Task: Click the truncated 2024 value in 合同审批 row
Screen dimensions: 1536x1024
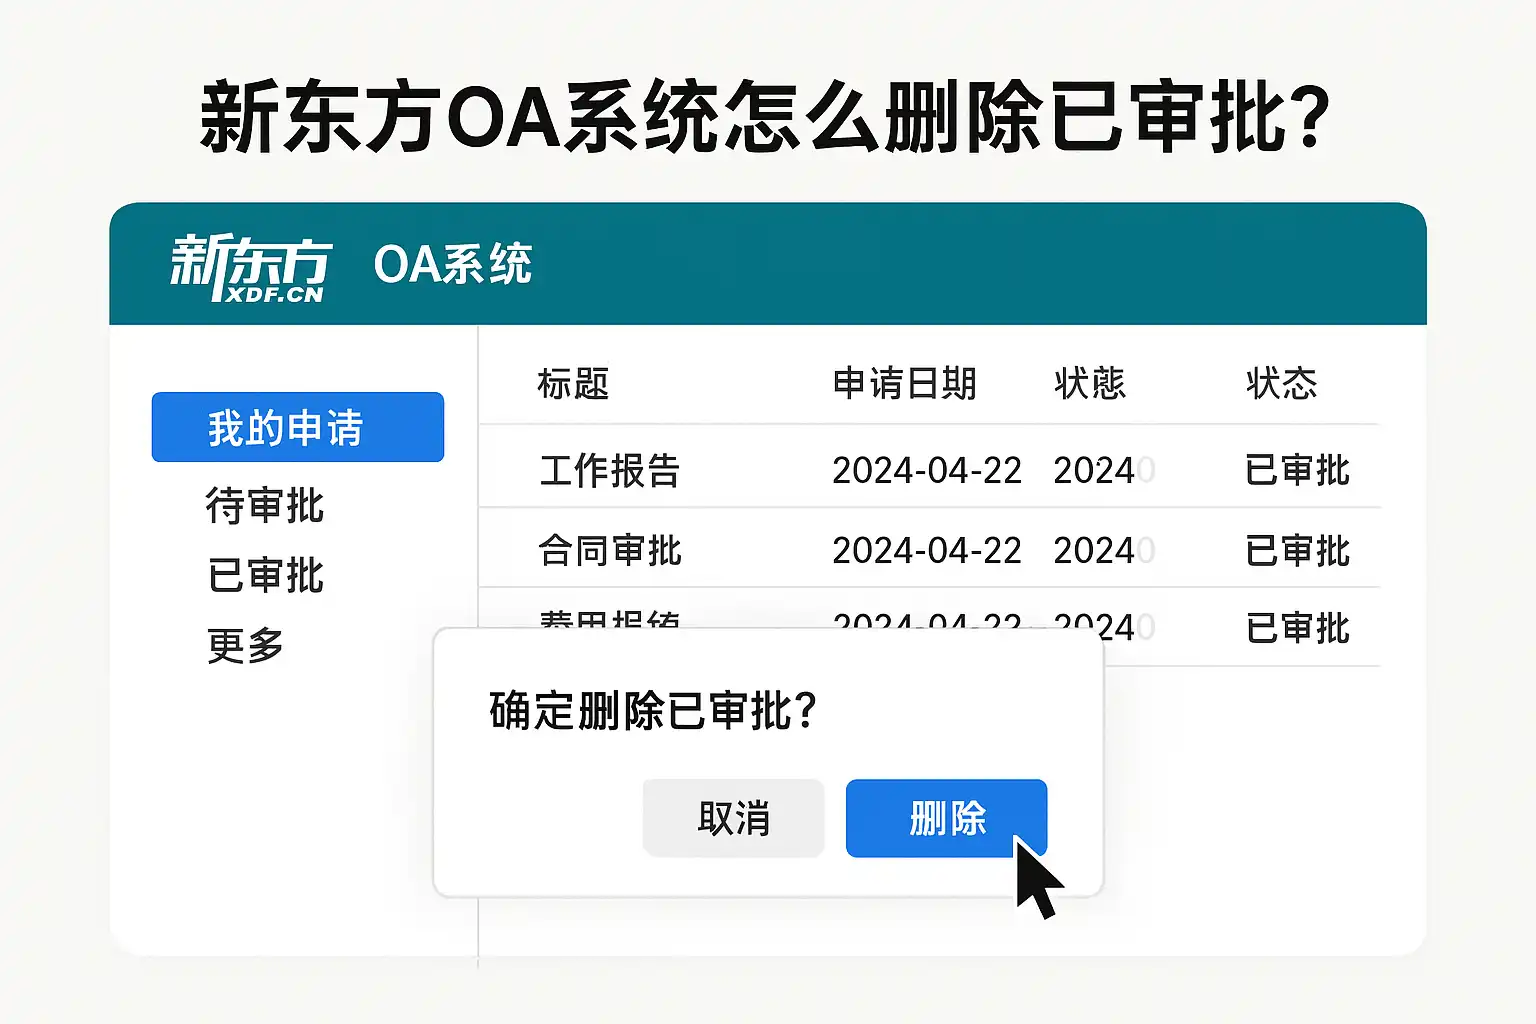Action: click(1104, 550)
